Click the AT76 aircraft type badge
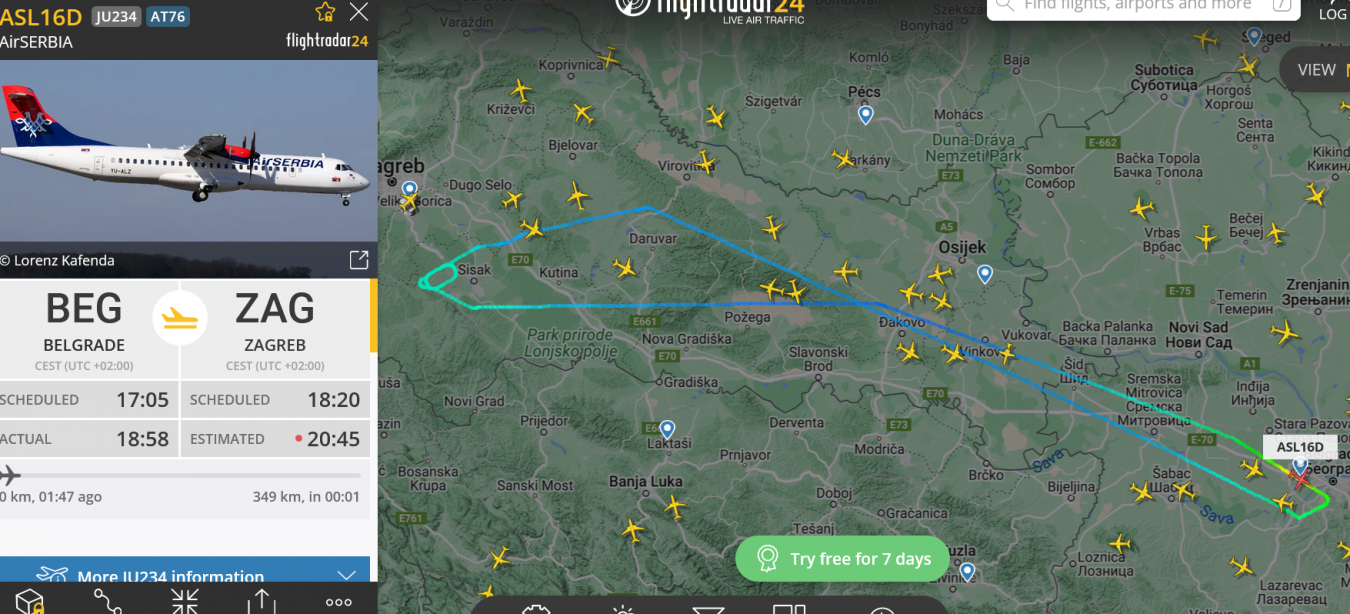The width and height of the screenshot is (1350, 614). [x=167, y=16]
